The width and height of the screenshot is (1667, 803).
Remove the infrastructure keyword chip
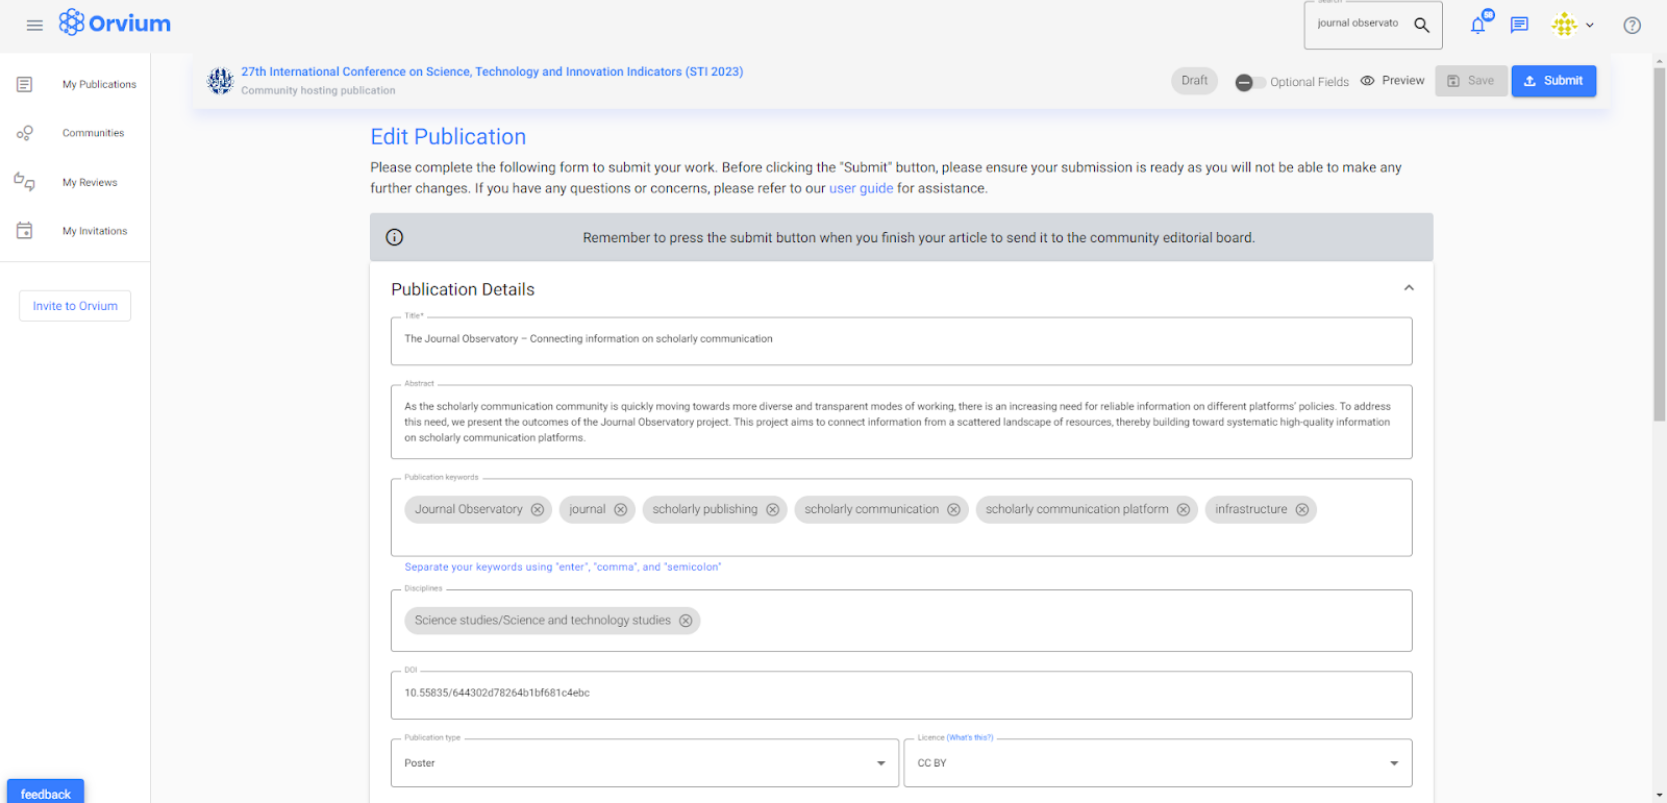tap(1302, 510)
